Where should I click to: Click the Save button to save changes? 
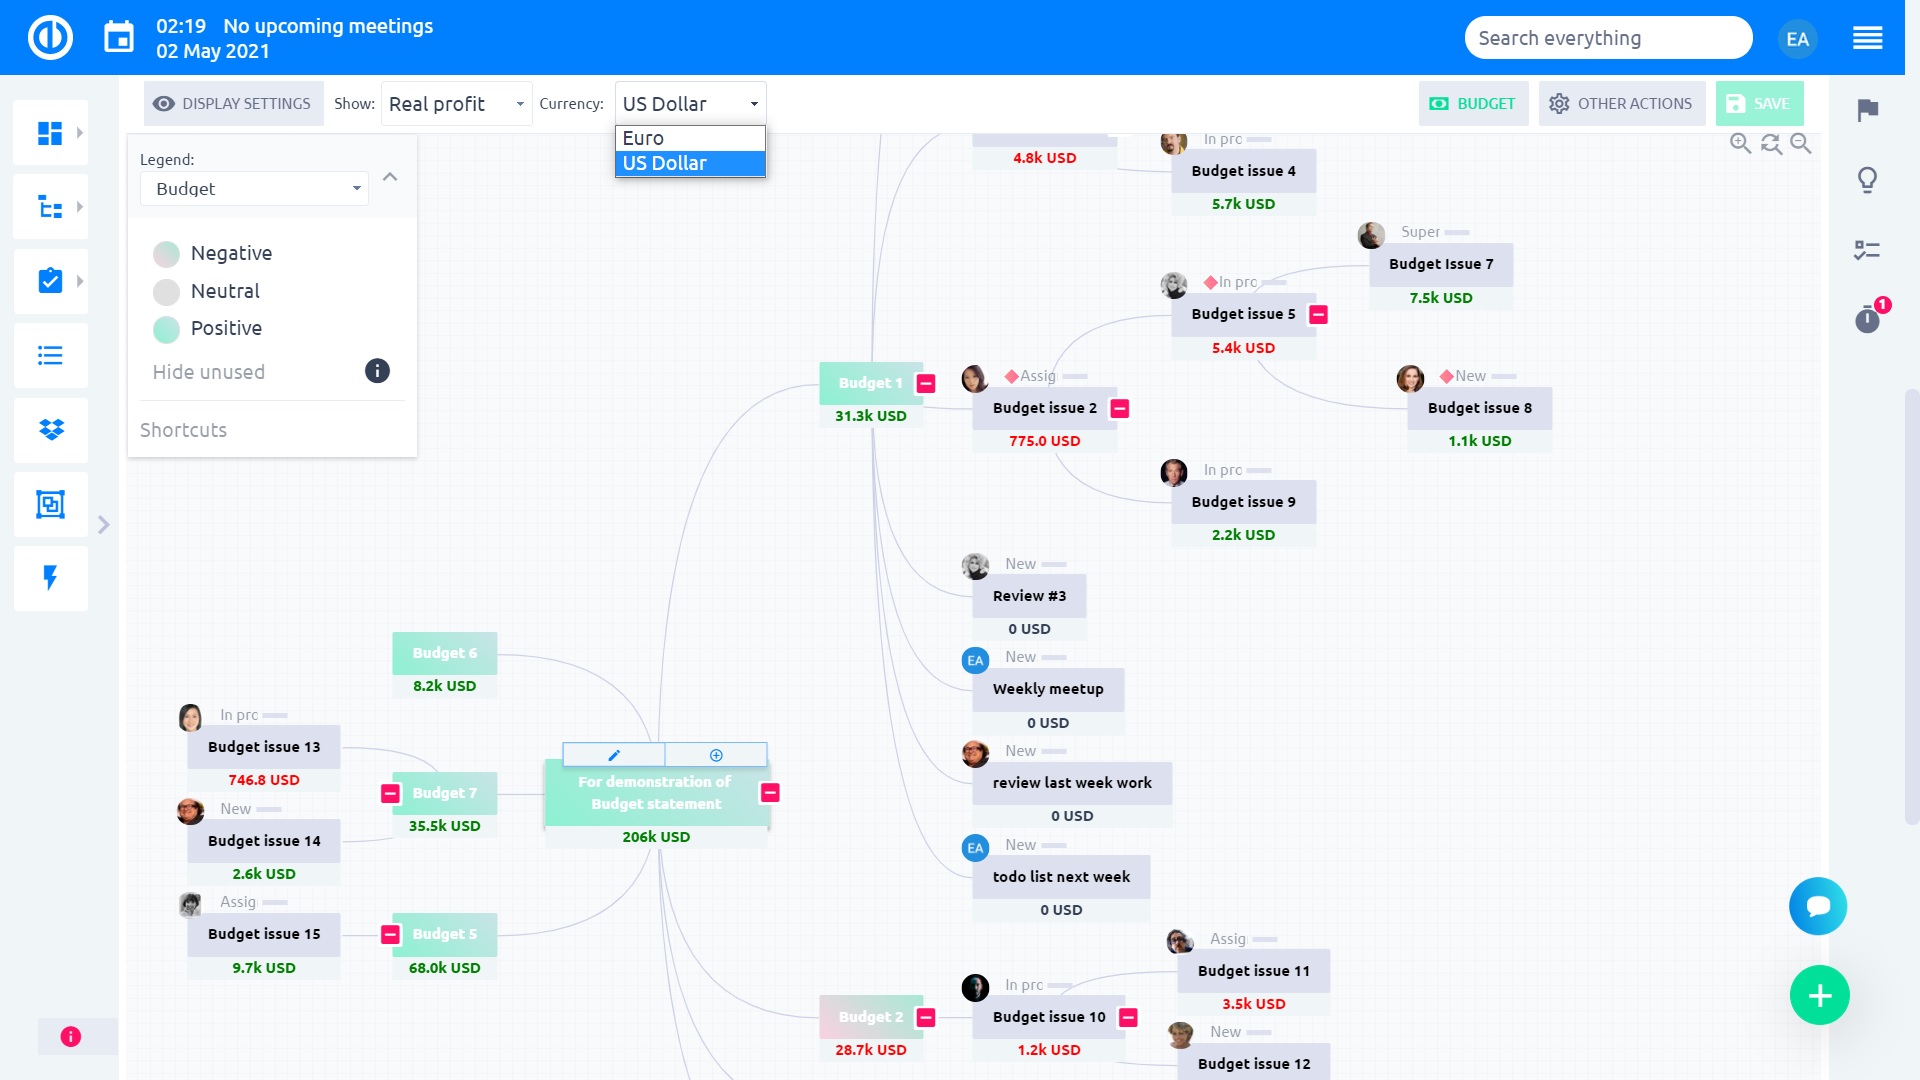[1762, 103]
